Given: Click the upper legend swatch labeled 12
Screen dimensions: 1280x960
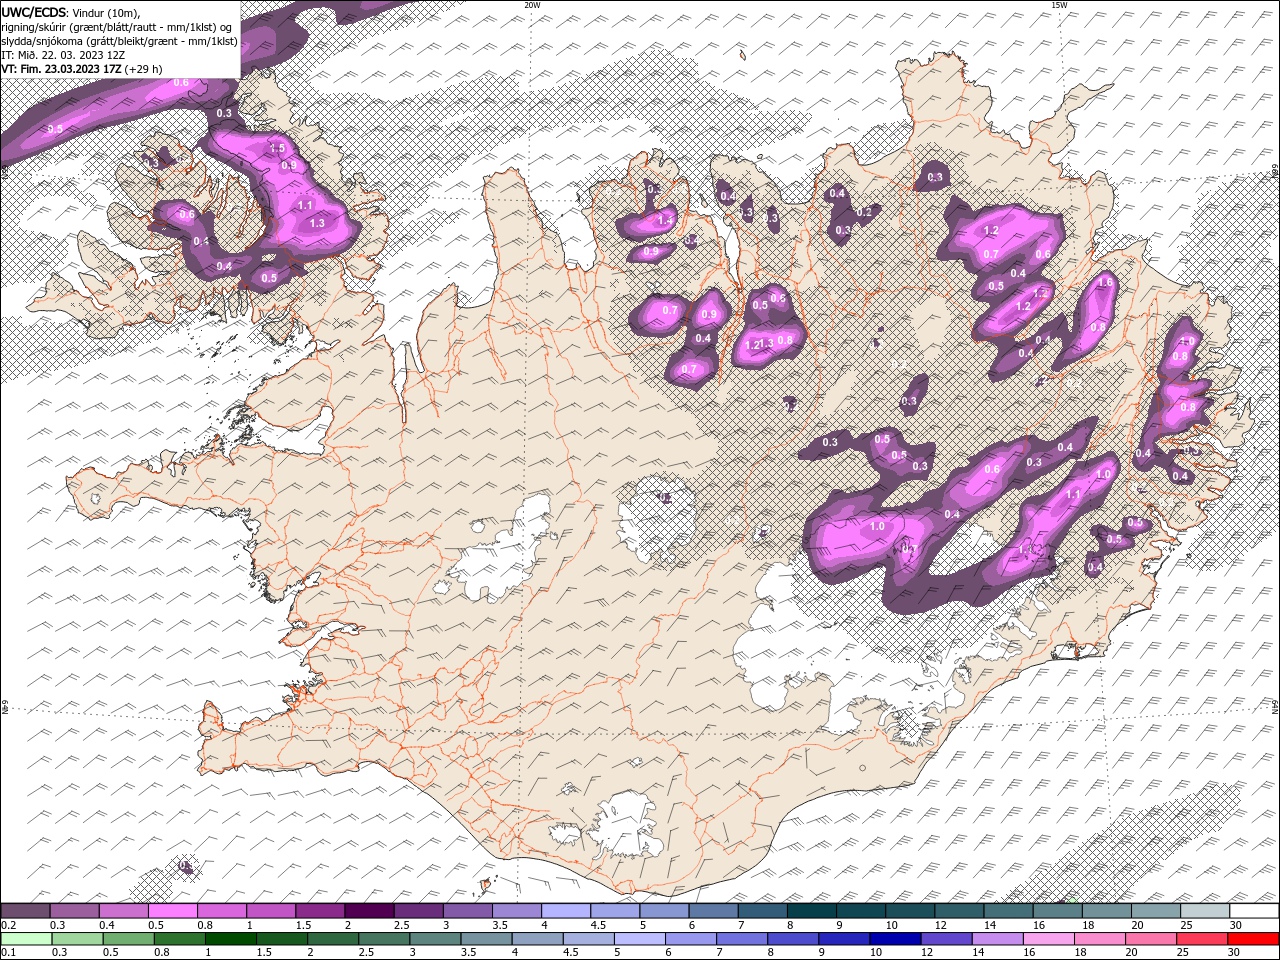Looking at the screenshot, I should coord(958,911).
